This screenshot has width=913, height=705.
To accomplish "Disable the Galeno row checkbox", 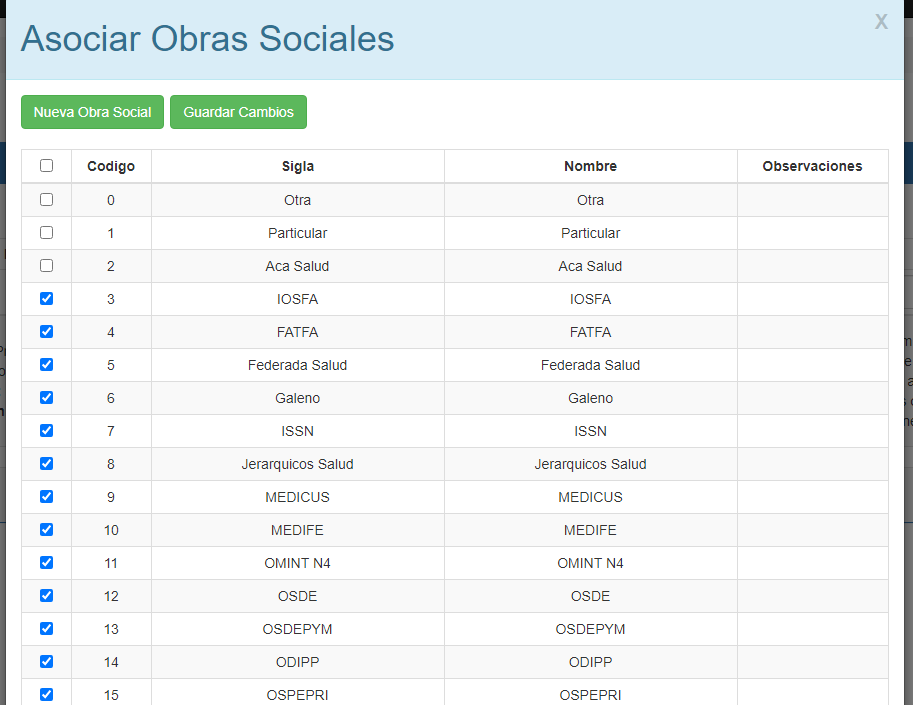I will click(46, 398).
